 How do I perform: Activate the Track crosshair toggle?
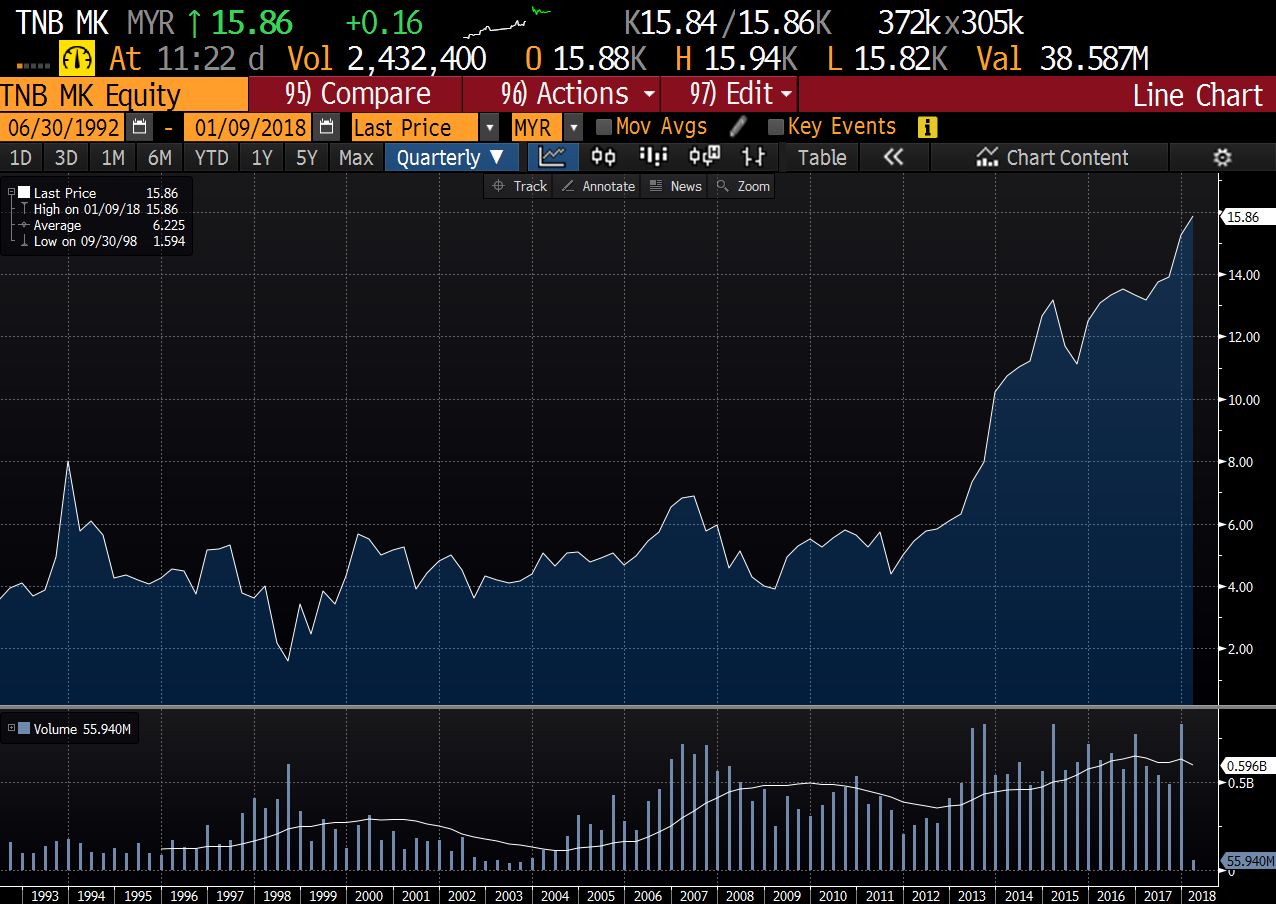tap(519, 186)
